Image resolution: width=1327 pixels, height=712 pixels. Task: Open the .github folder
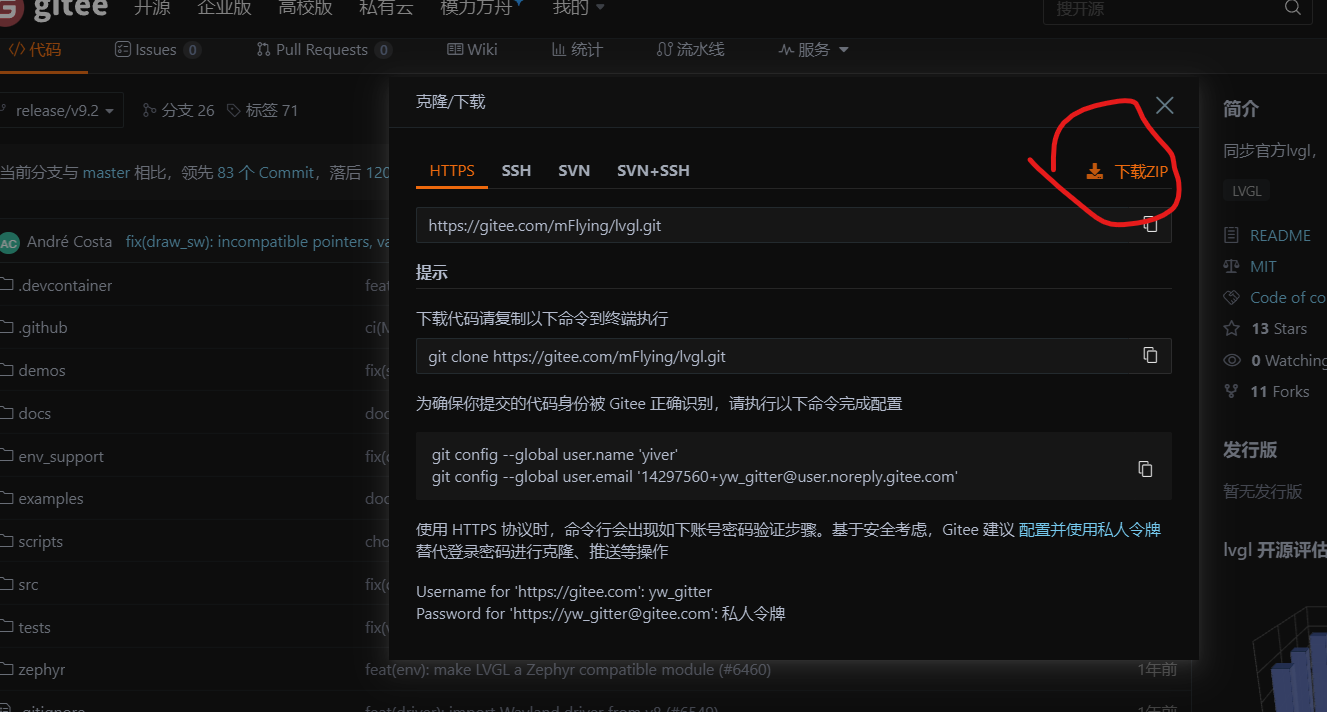coord(43,327)
